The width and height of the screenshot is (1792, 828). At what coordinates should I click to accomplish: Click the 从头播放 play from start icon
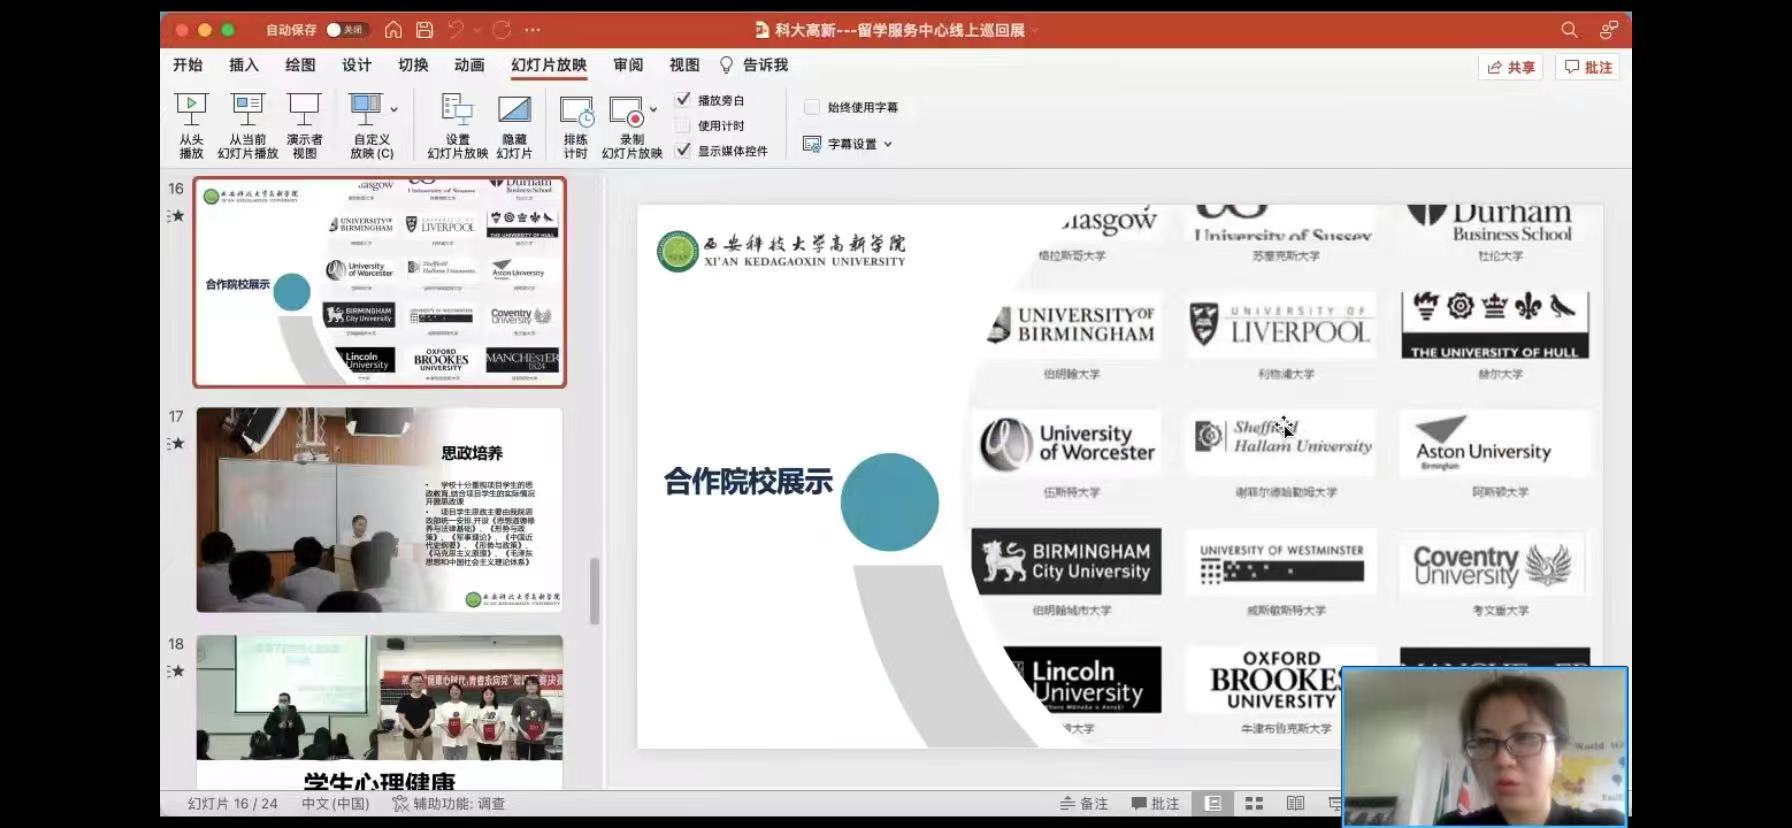coord(191,110)
